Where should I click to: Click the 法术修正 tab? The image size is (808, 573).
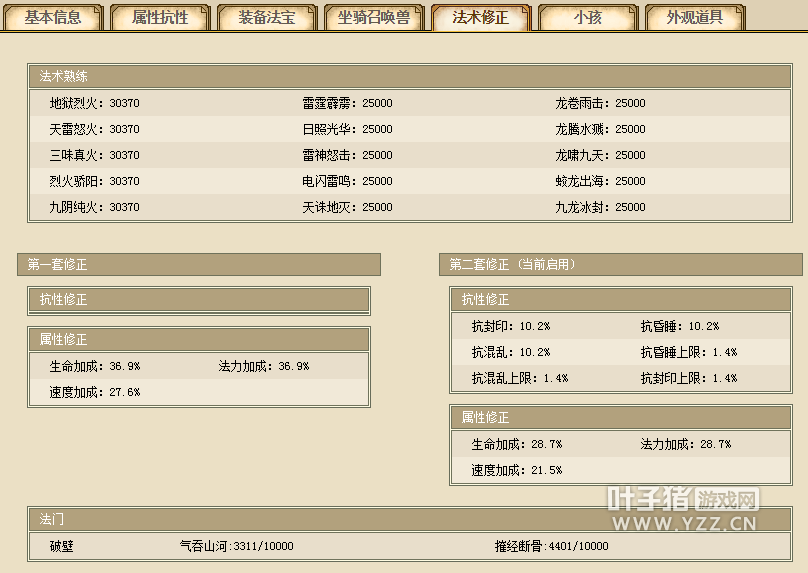pyautogui.click(x=480, y=17)
